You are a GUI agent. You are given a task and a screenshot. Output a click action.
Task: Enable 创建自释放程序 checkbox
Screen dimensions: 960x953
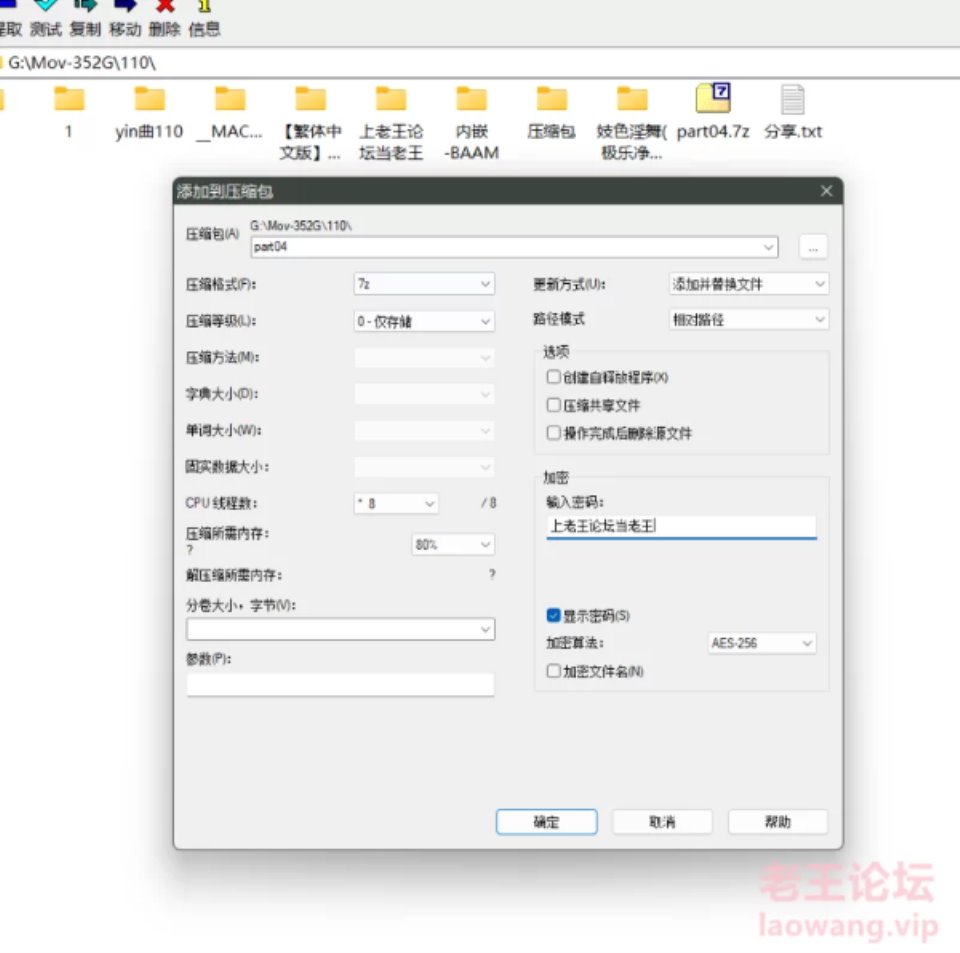(553, 377)
